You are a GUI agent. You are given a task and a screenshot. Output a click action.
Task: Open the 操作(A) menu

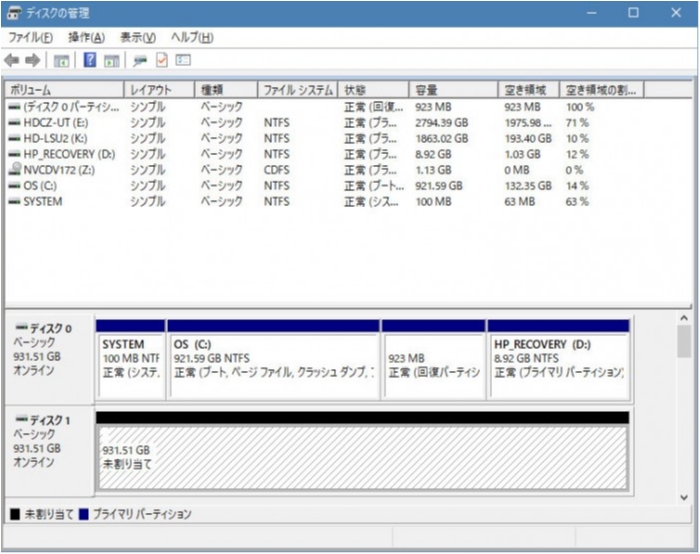click(x=86, y=38)
